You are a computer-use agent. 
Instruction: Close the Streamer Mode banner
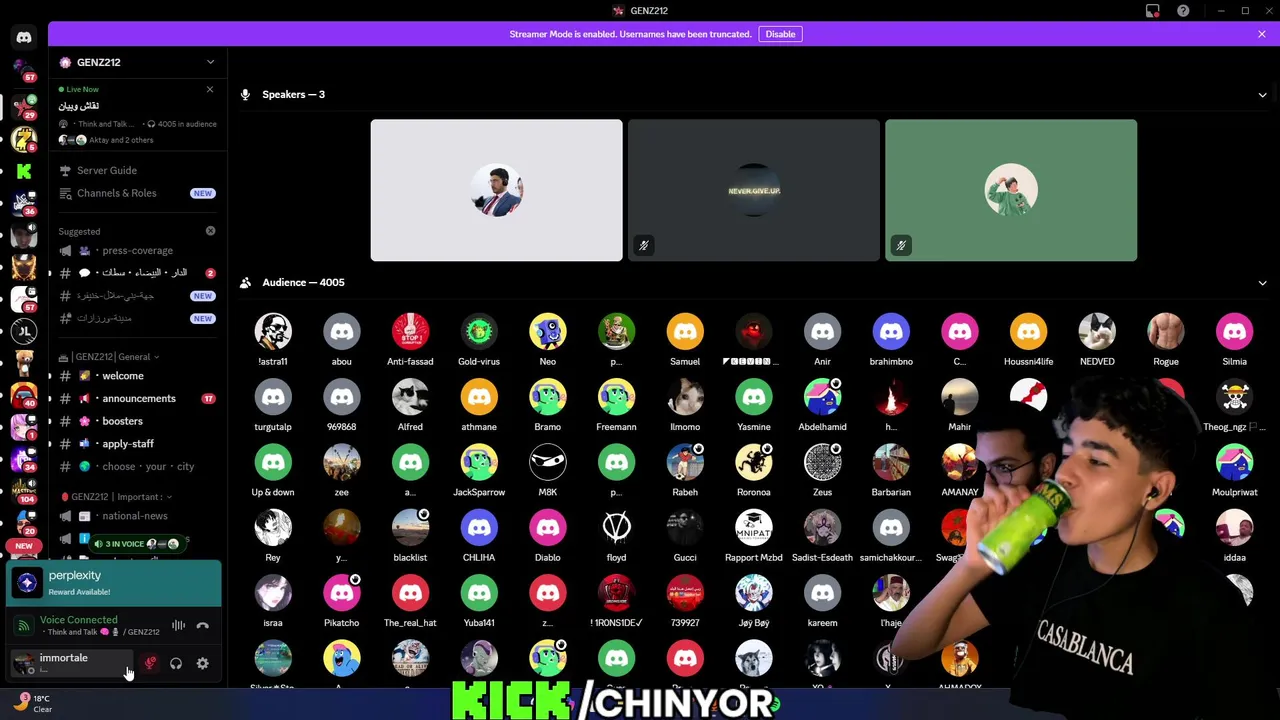1262,34
